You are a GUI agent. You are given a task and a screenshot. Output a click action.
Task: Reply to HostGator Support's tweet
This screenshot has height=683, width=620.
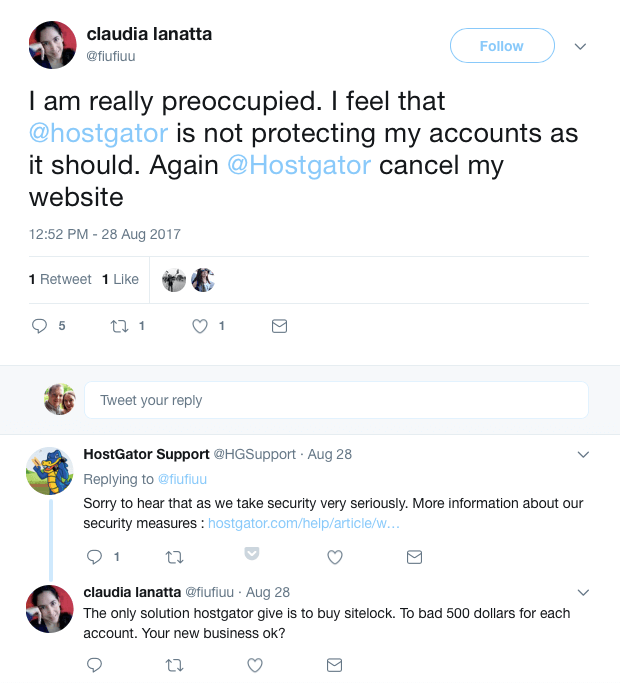click(x=95, y=557)
